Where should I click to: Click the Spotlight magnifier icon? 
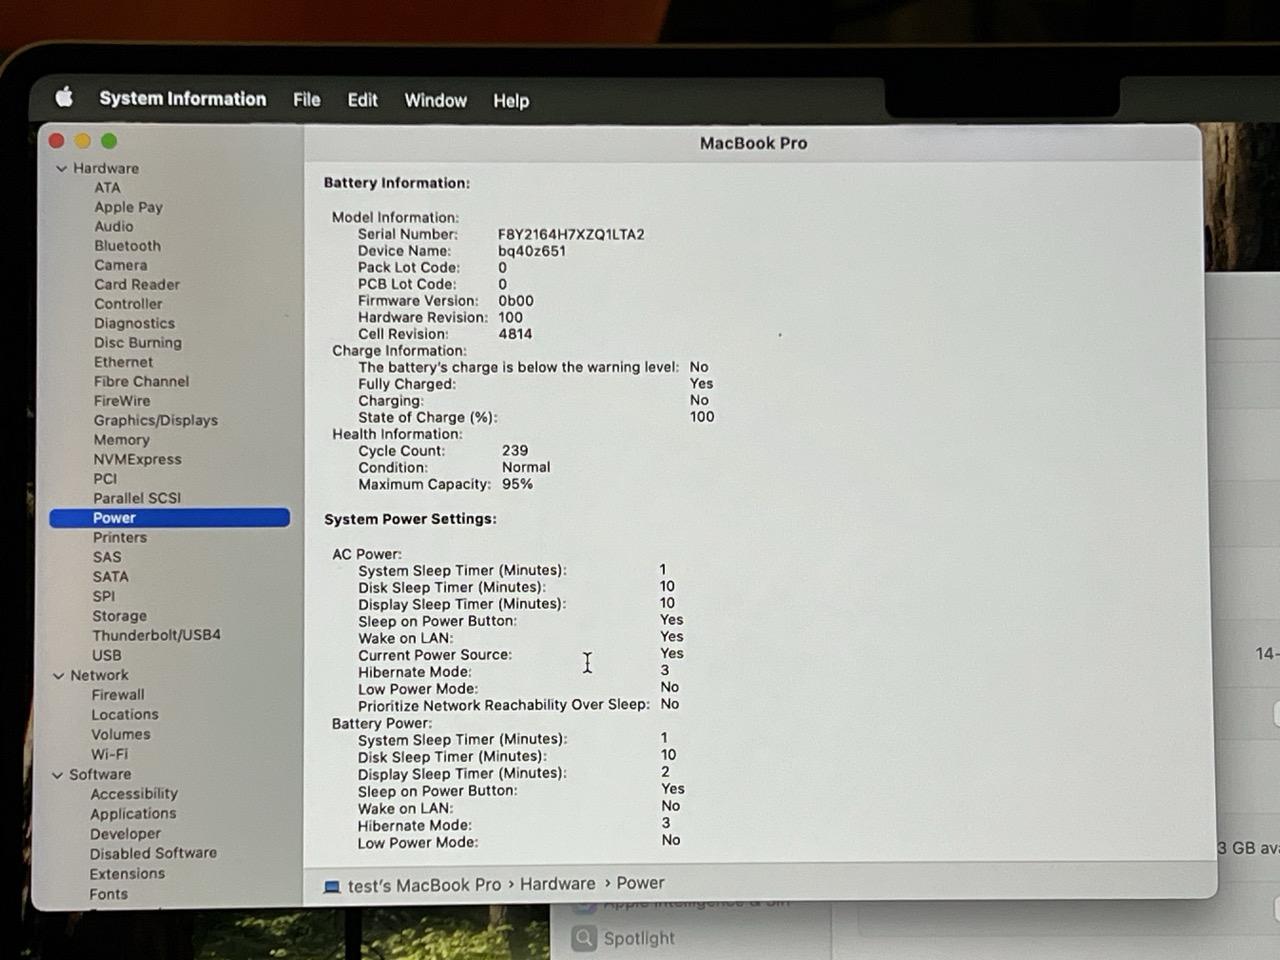(584, 938)
